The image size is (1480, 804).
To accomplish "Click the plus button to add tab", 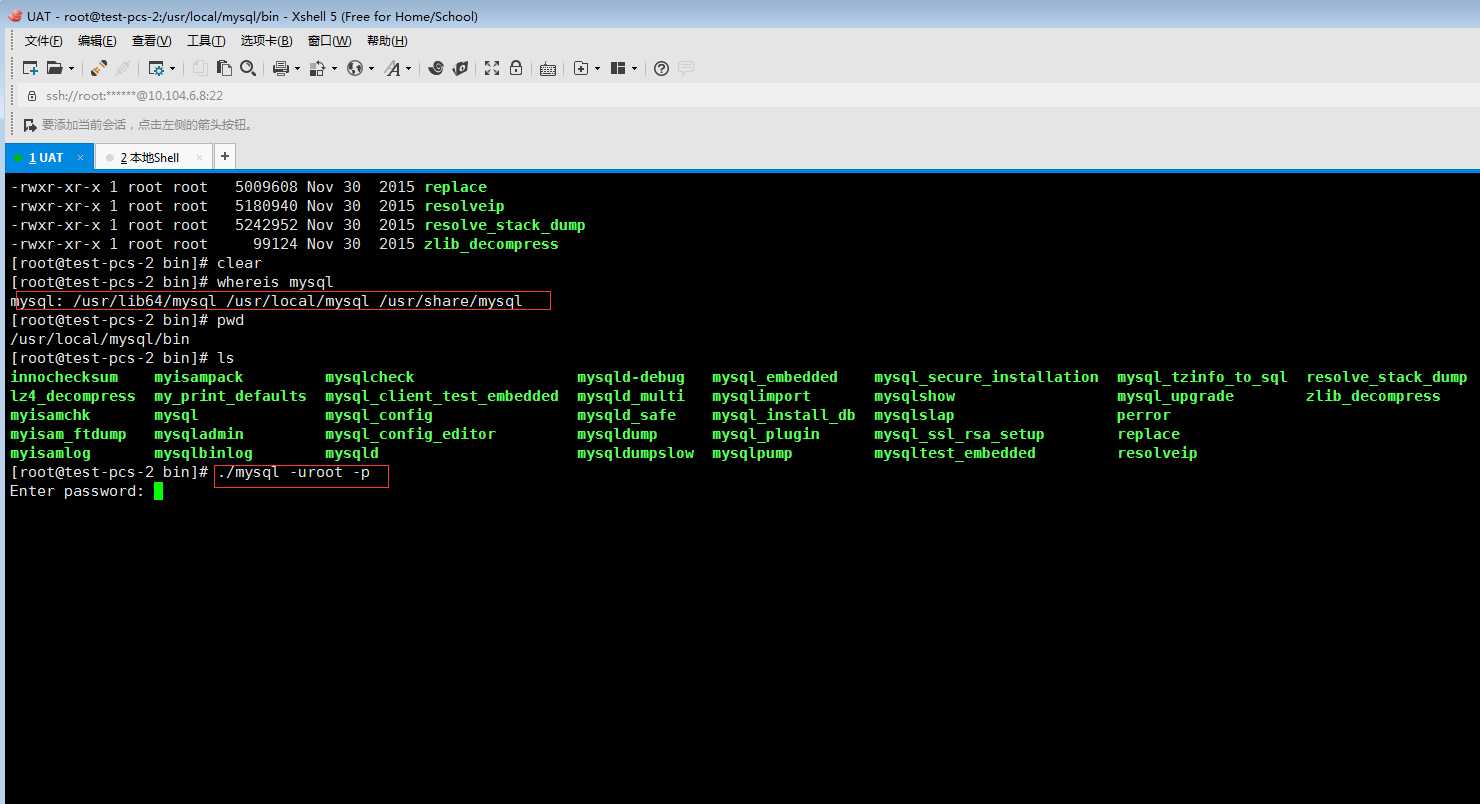I will 225,156.
